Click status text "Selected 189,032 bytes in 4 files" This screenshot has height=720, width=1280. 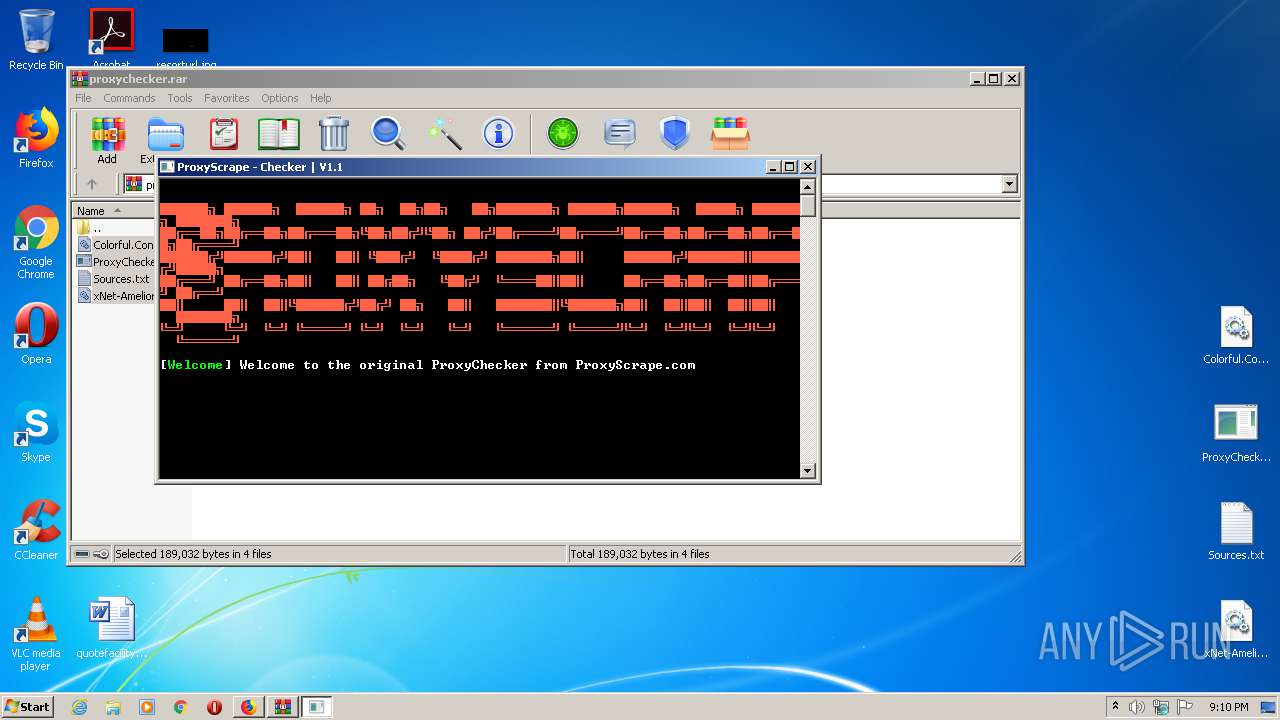[x=193, y=554]
